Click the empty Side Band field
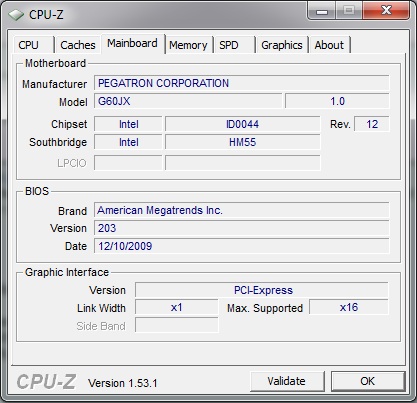417x403 pixels. pyautogui.click(x=177, y=325)
